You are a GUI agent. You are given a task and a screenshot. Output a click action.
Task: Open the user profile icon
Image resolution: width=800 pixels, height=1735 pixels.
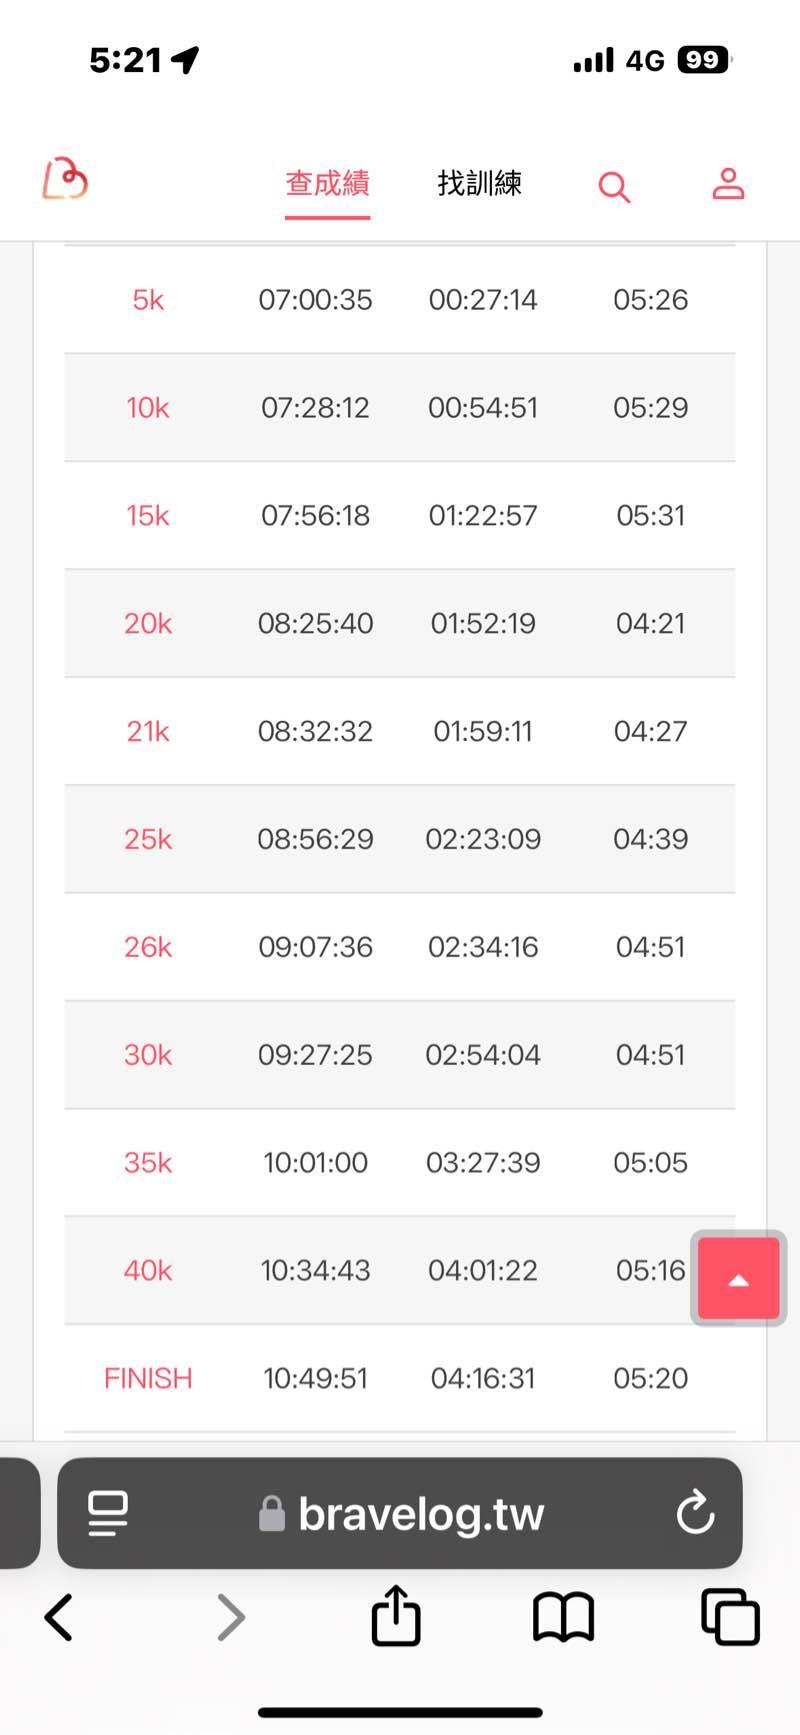728,185
